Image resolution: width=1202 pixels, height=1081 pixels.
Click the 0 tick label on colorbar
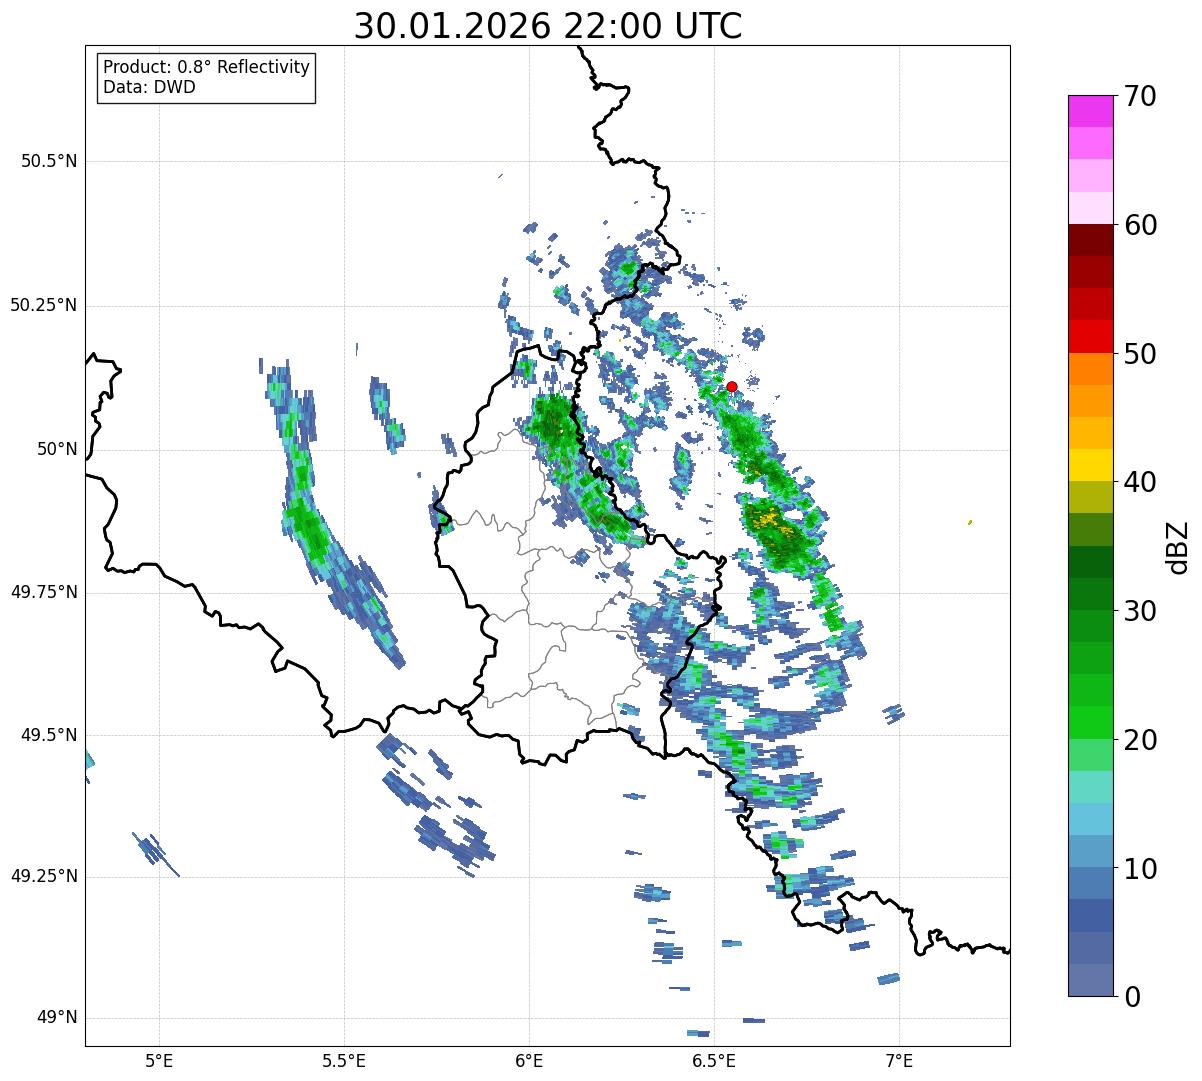pyautogui.click(x=1133, y=997)
